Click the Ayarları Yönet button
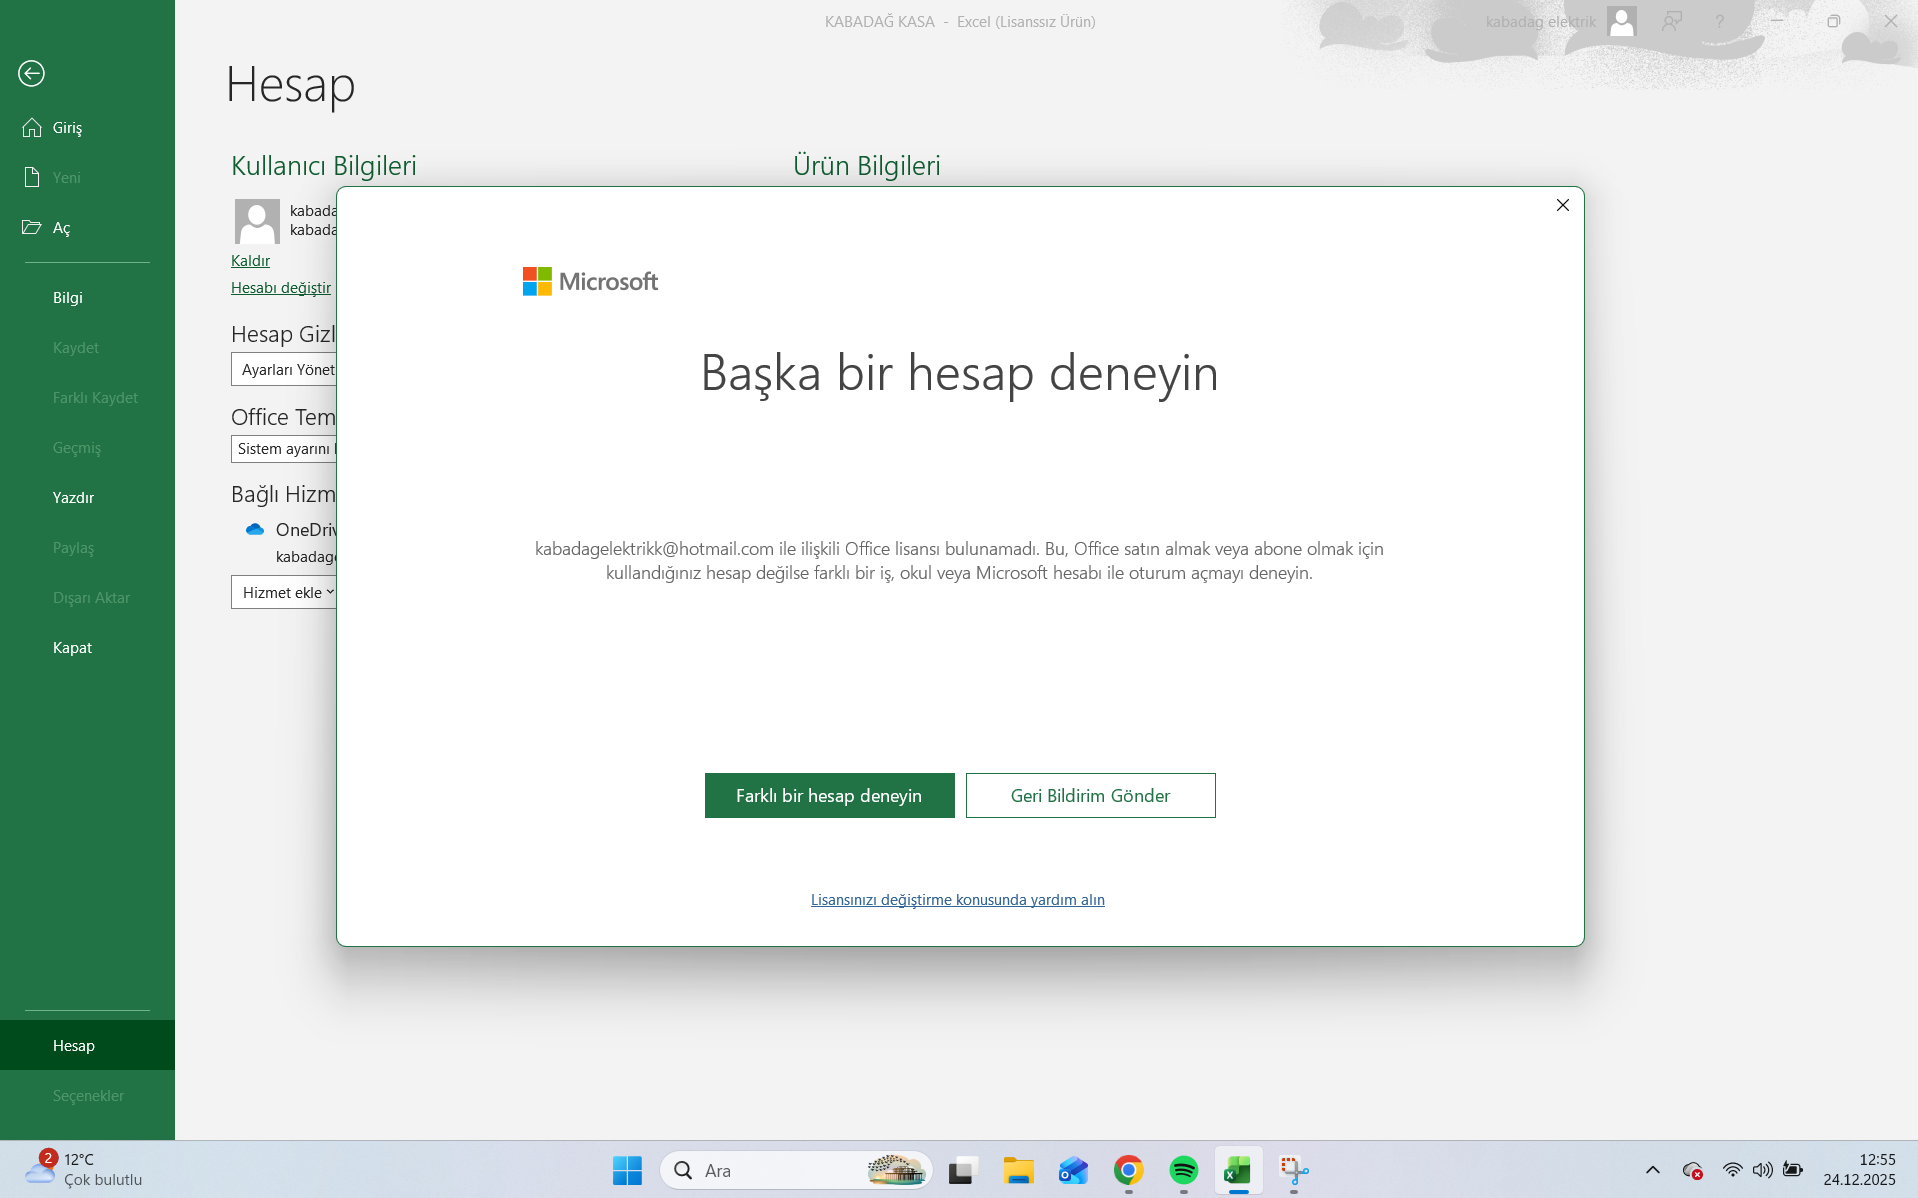This screenshot has width=1918, height=1198. point(285,369)
